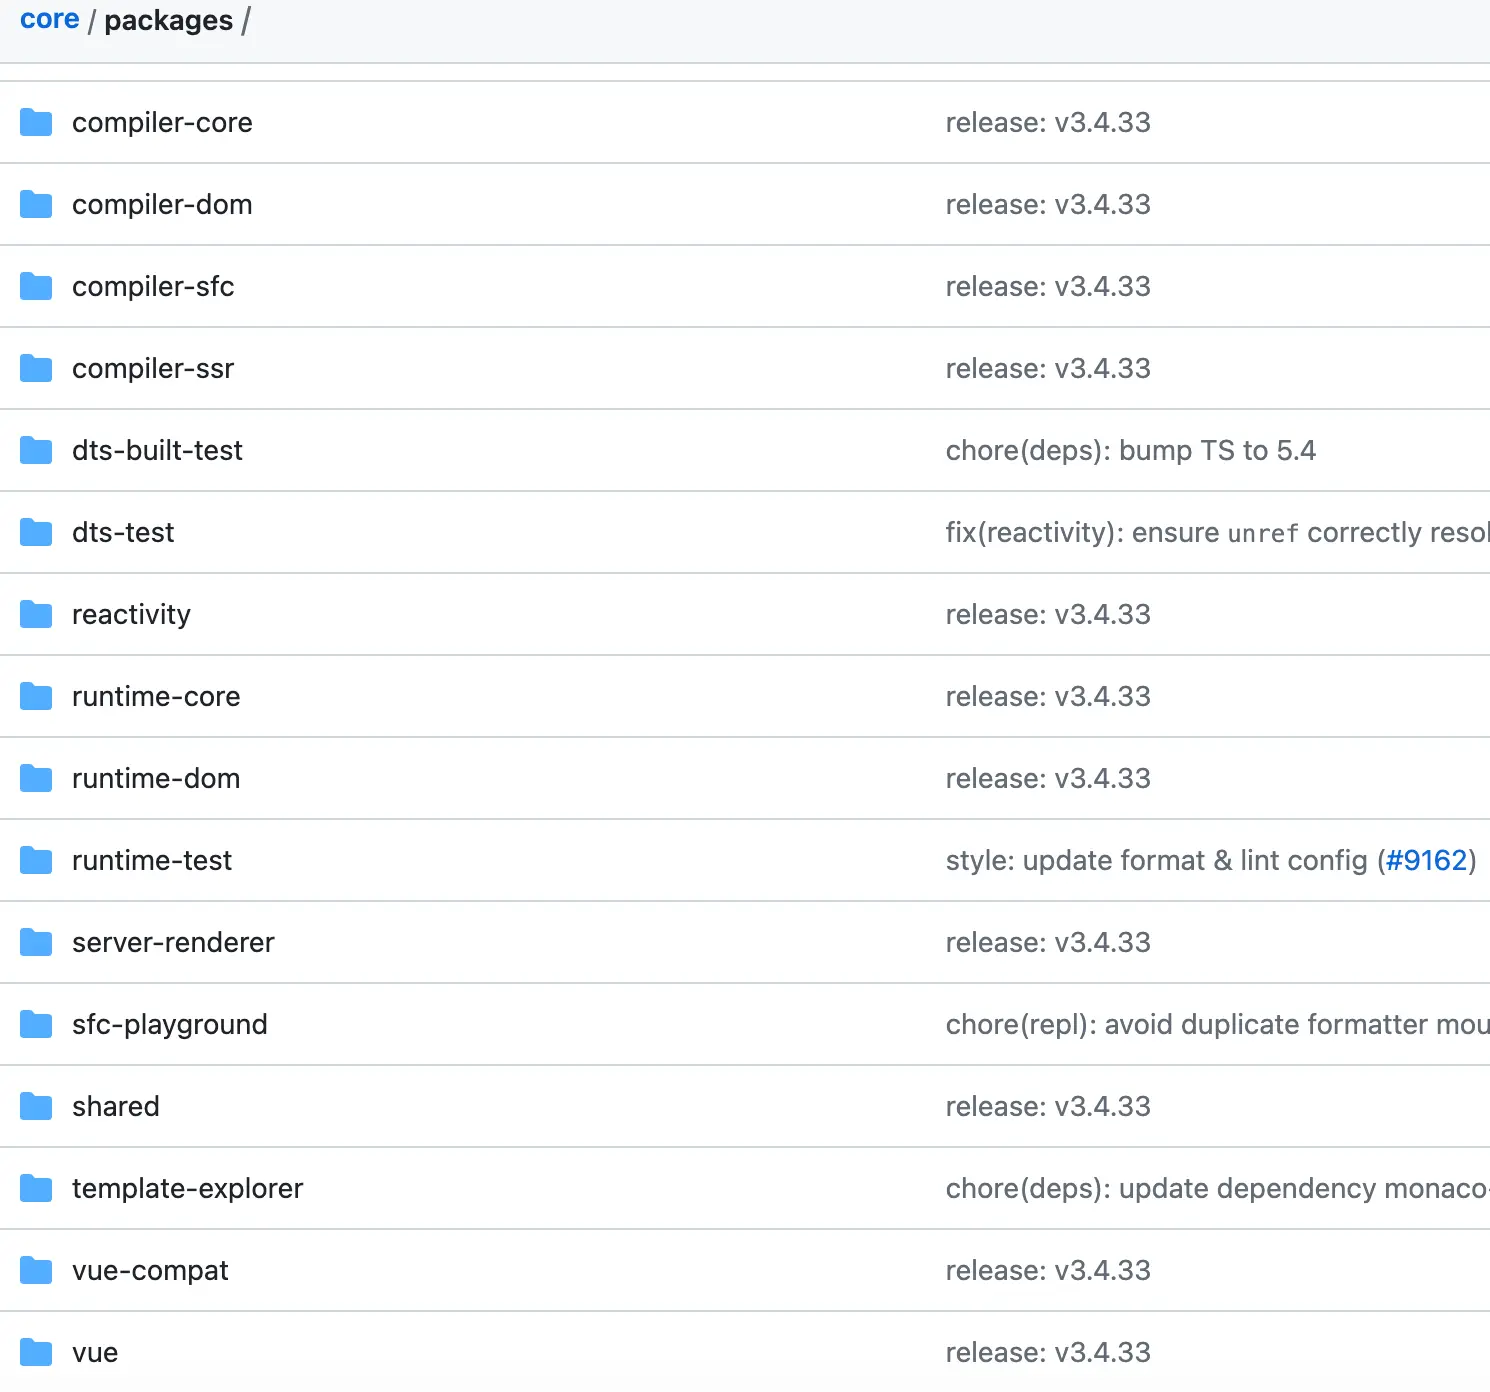Click the reactivity folder icon
Viewport: 1490px width, 1392px height.
coord(36,614)
